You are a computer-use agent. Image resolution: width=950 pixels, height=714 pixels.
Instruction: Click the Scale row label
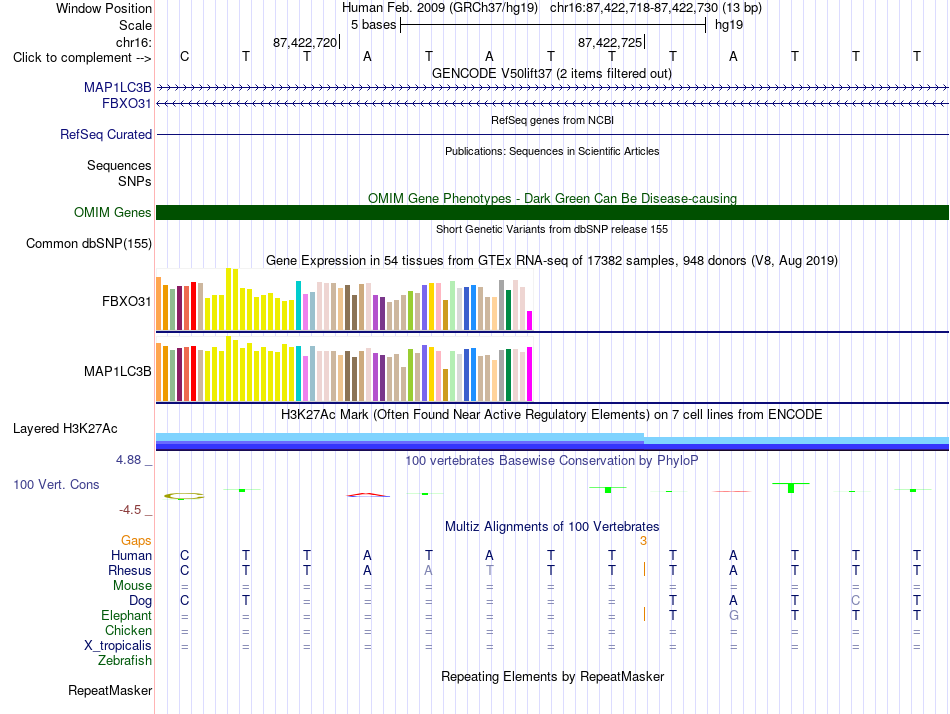(135, 25)
